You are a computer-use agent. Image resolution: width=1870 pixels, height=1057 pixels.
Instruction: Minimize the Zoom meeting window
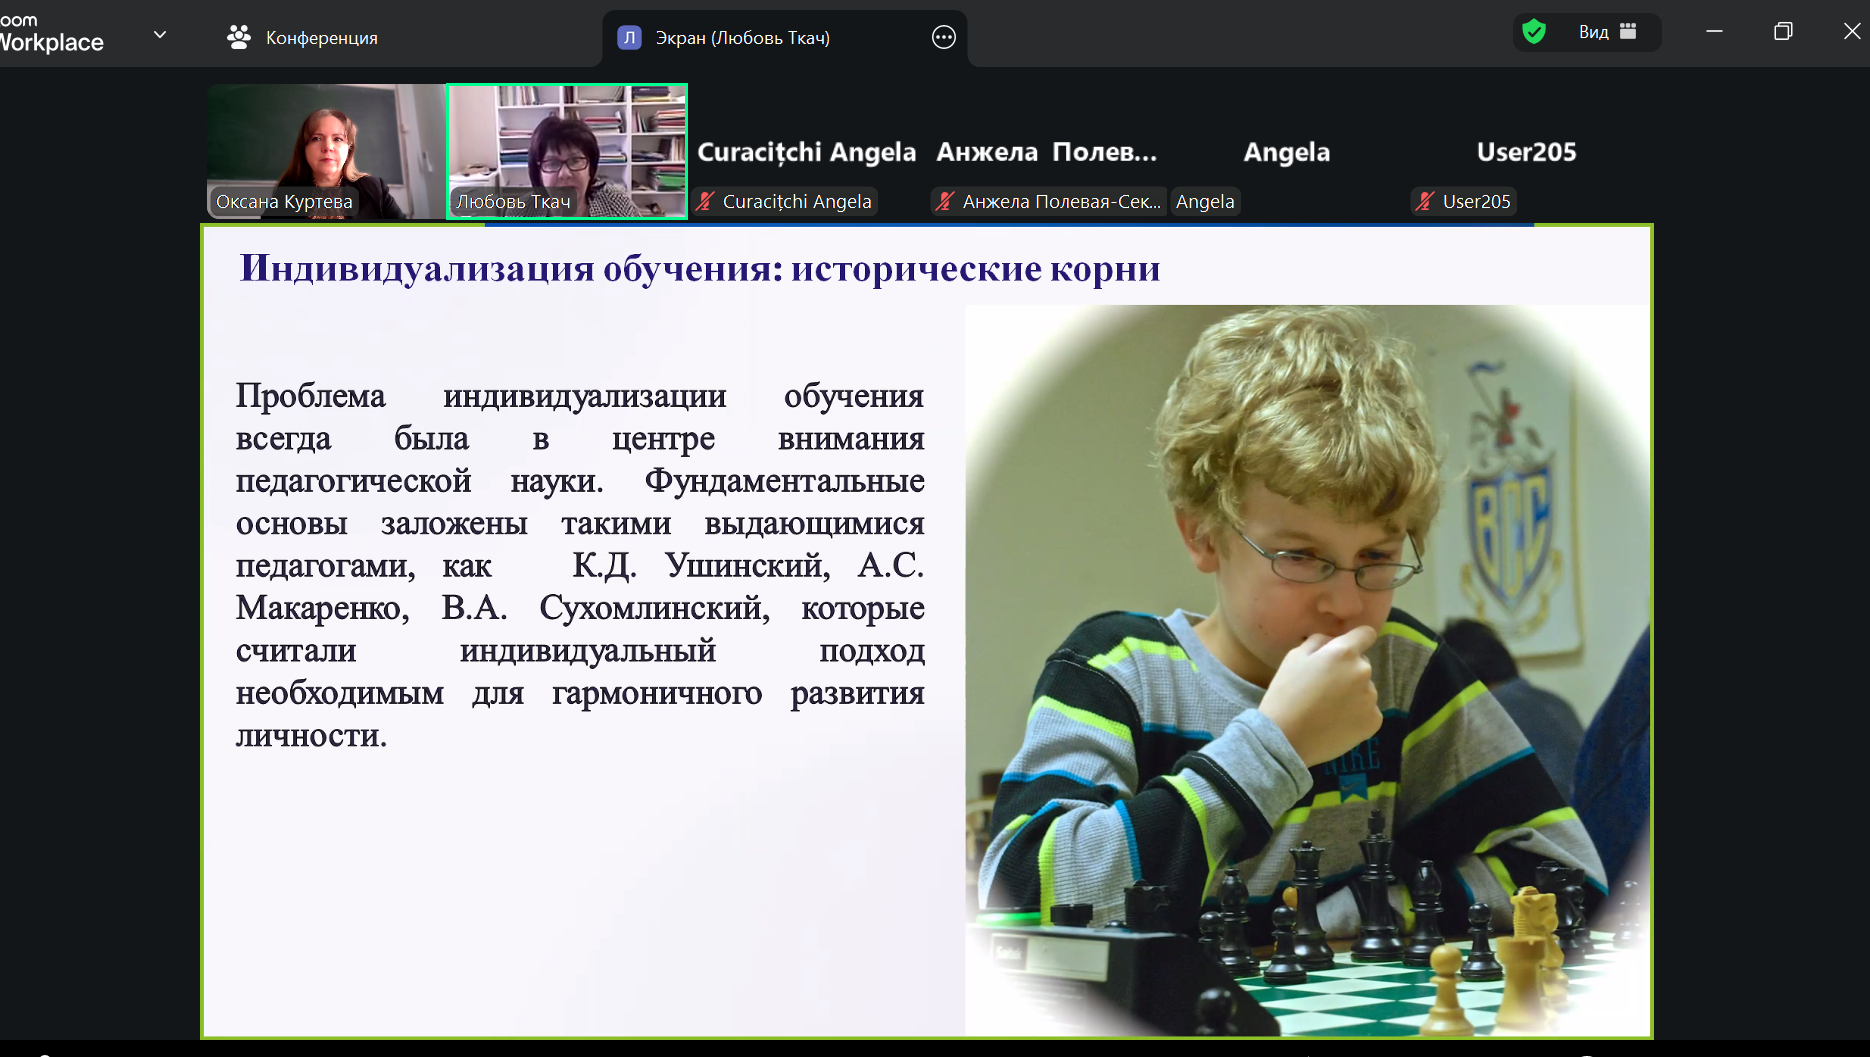pos(1714,32)
